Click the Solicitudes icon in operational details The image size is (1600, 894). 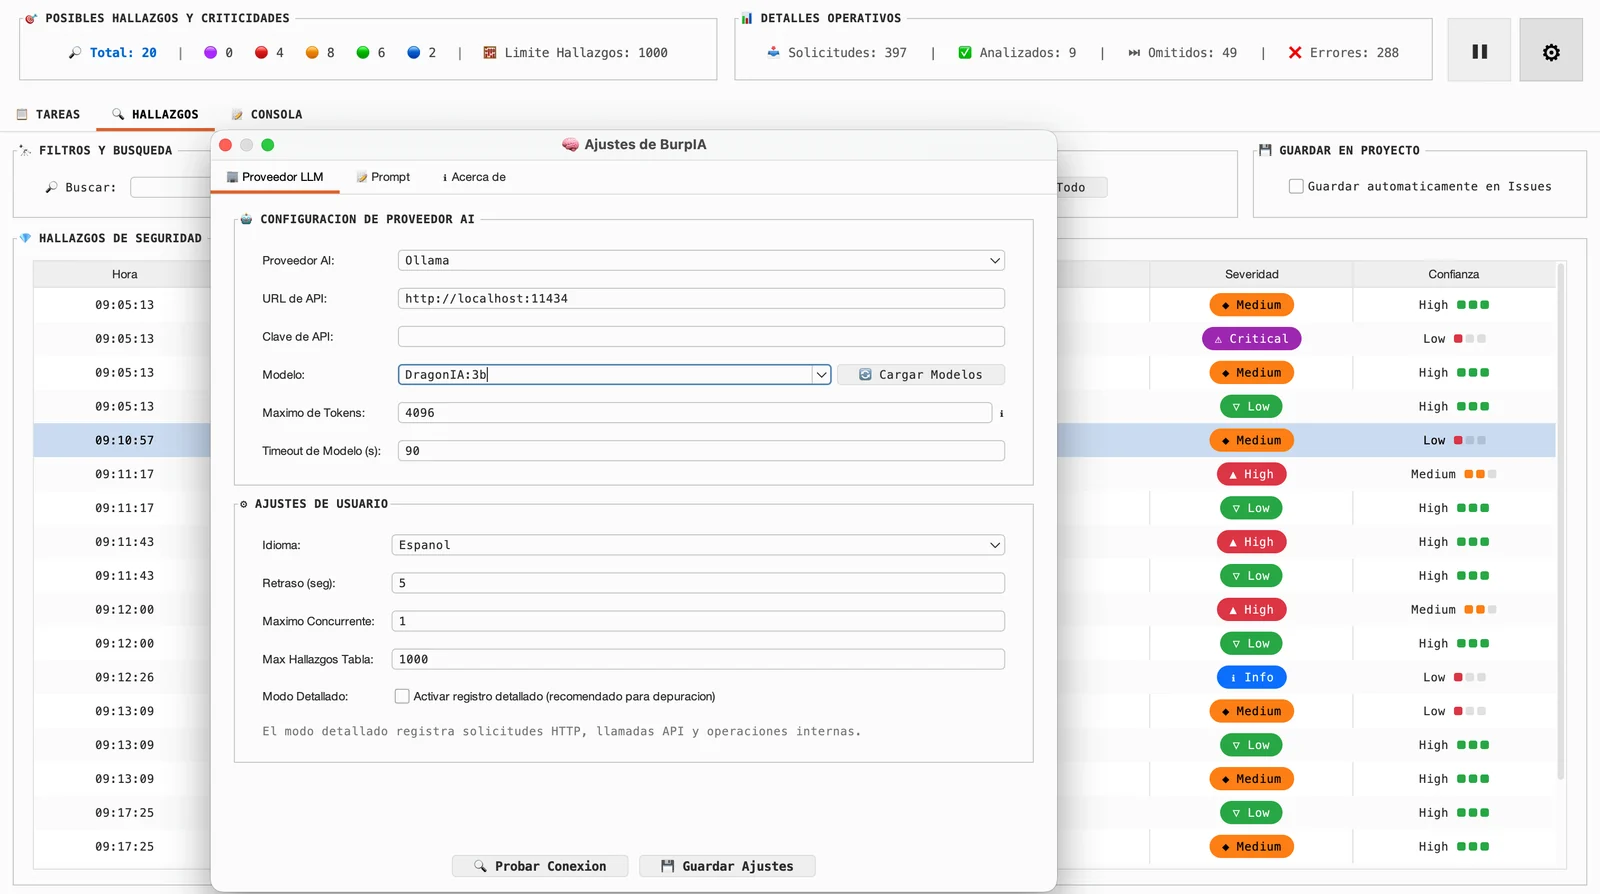point(773,53)
